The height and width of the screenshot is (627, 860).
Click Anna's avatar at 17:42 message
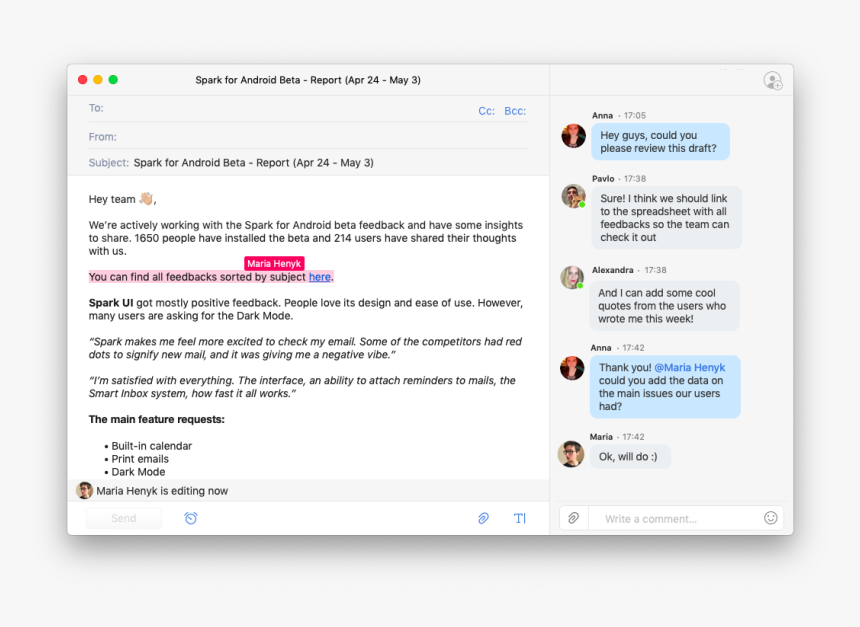tap(572, 368)
